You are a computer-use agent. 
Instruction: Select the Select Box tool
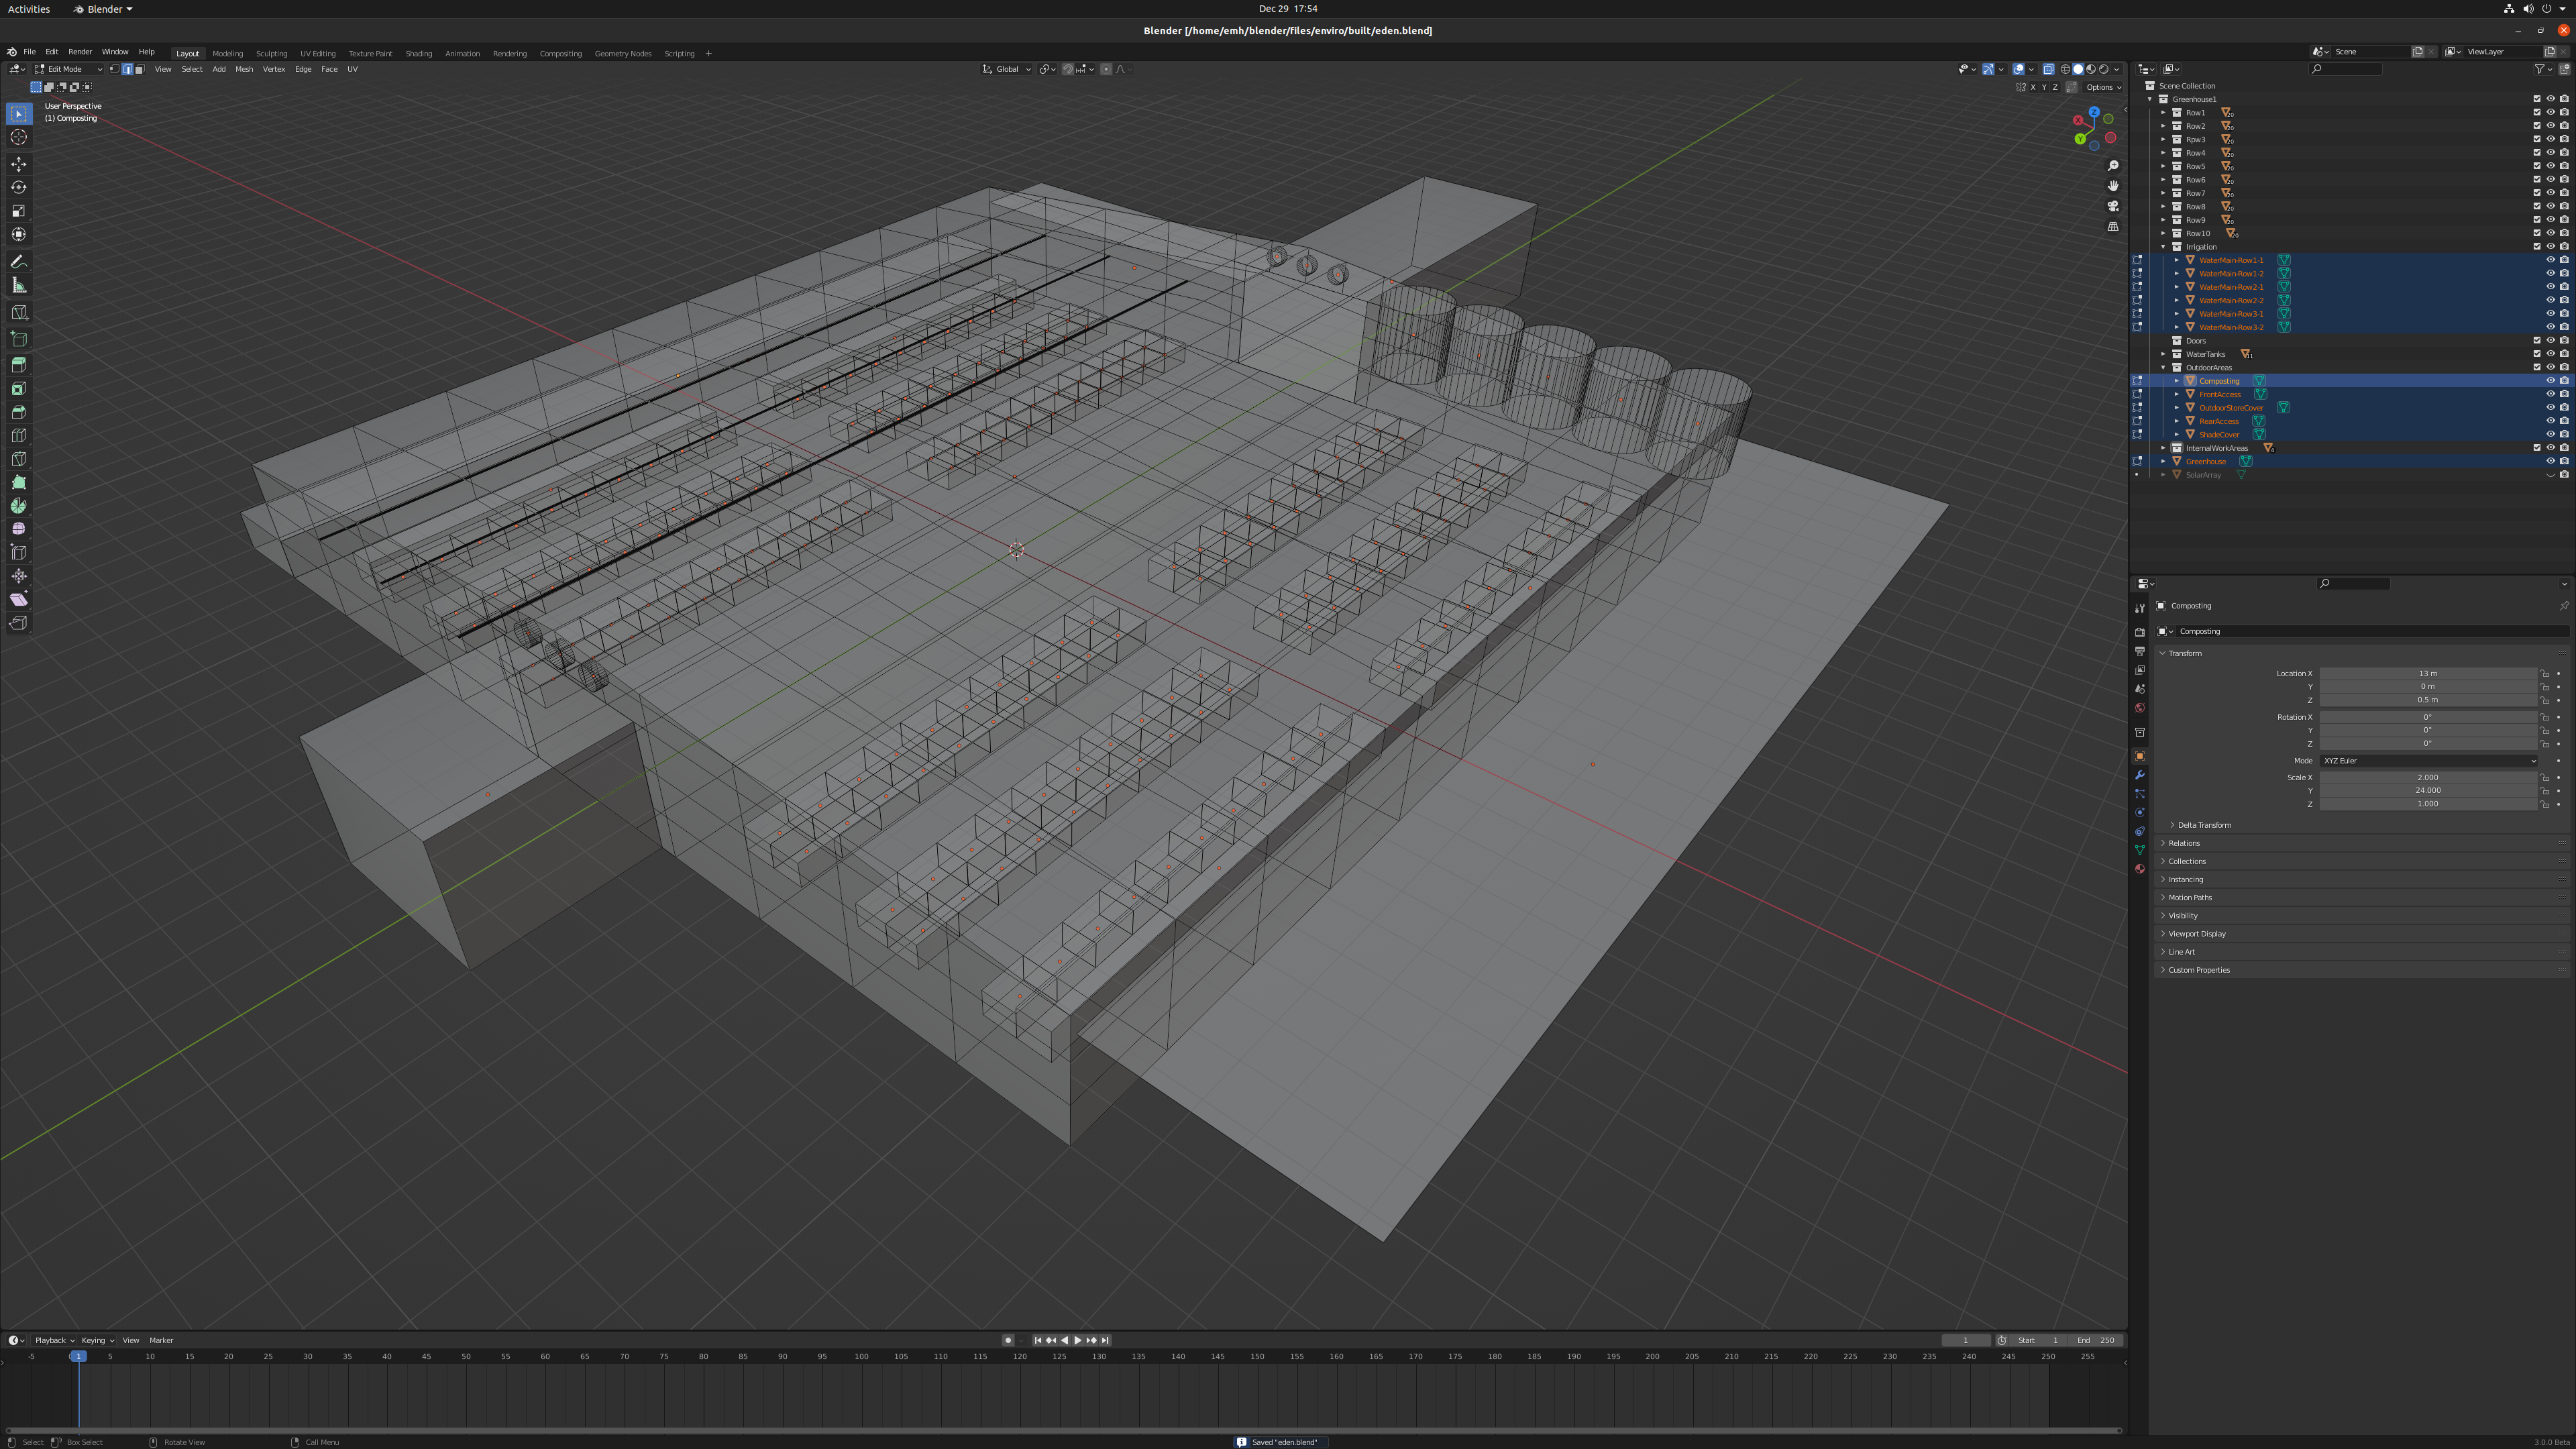19,114
